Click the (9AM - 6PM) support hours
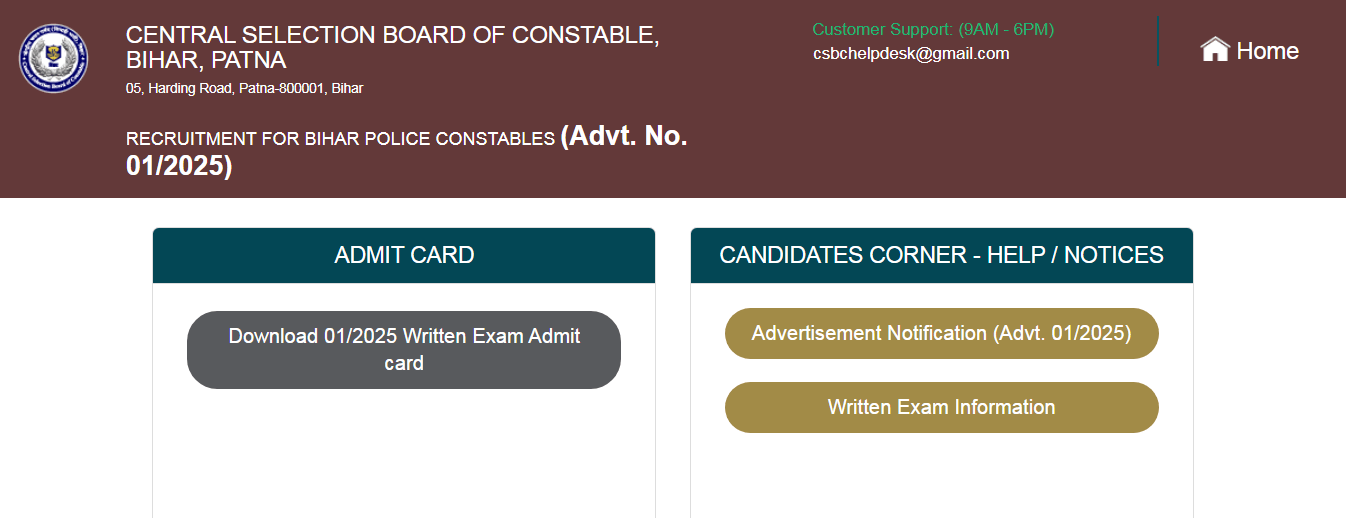 (1006, 30)
